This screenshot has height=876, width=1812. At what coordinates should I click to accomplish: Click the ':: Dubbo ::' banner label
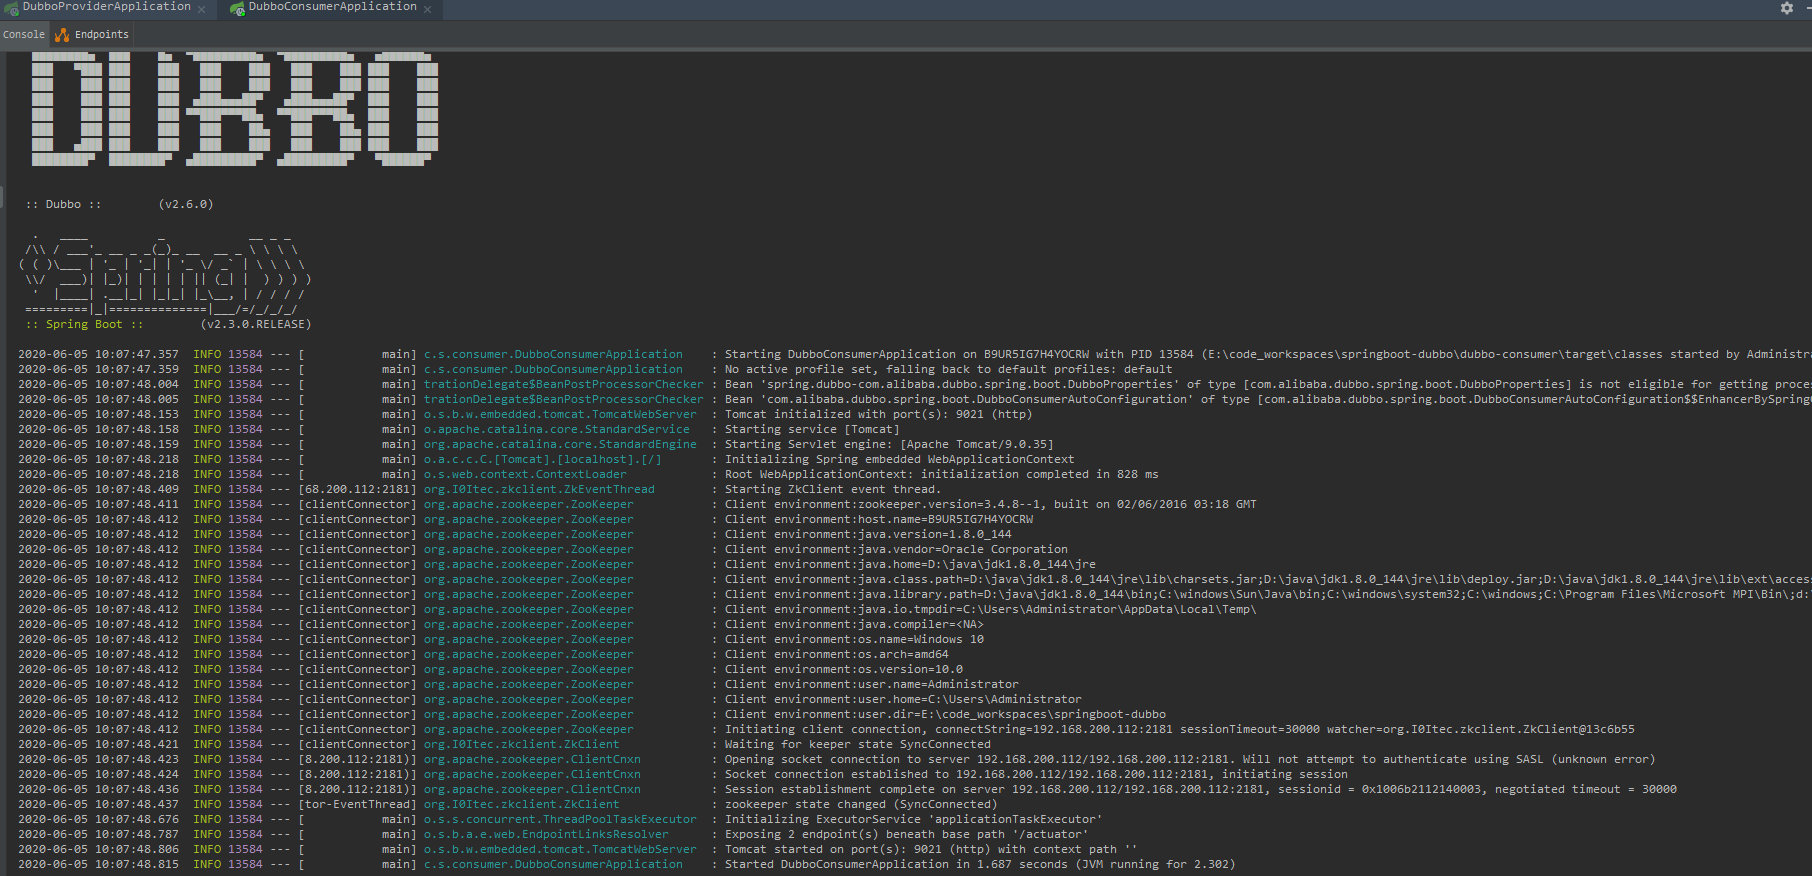pyautogui.click(x=63, y=204)
